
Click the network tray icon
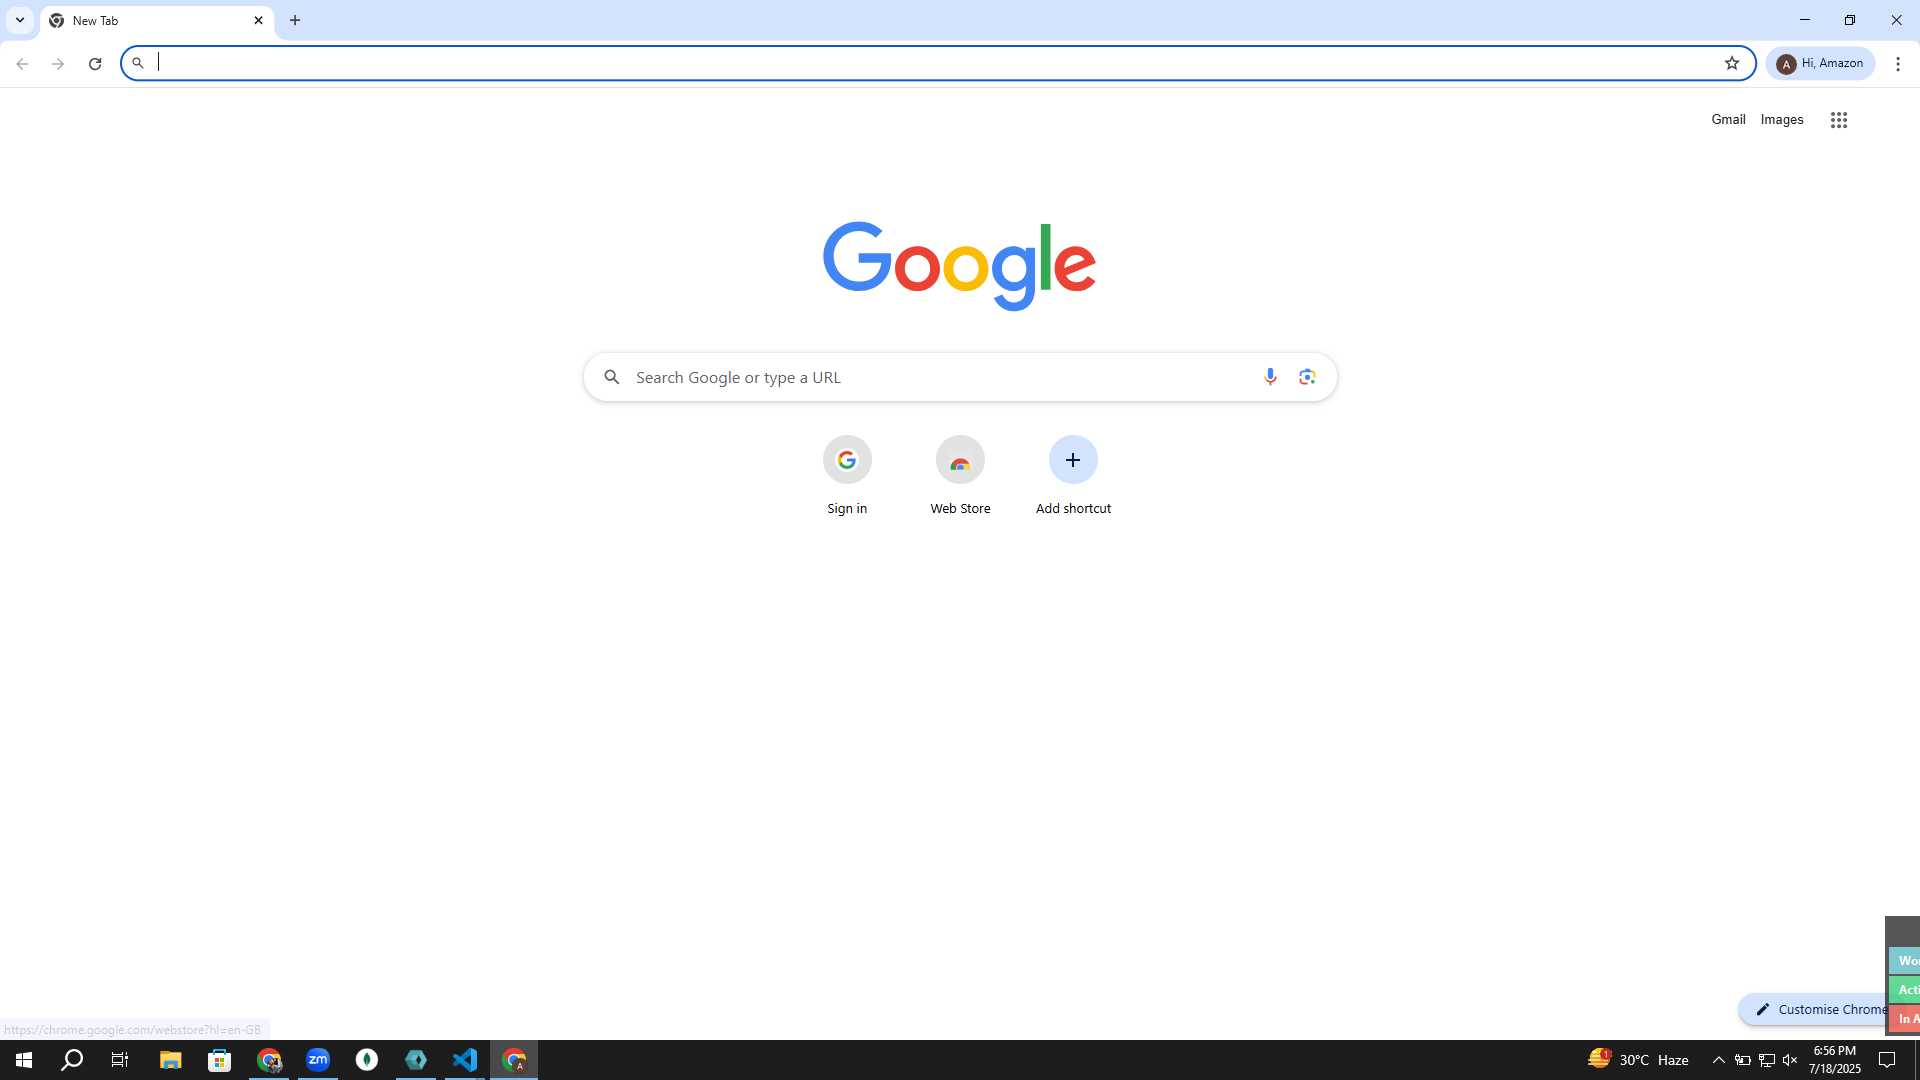click(1766, 1060)
